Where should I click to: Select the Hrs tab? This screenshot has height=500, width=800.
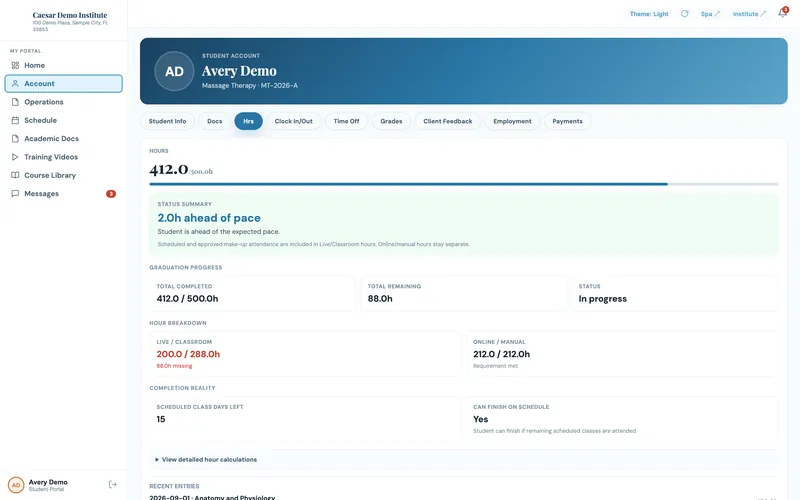tap(248, 121)
